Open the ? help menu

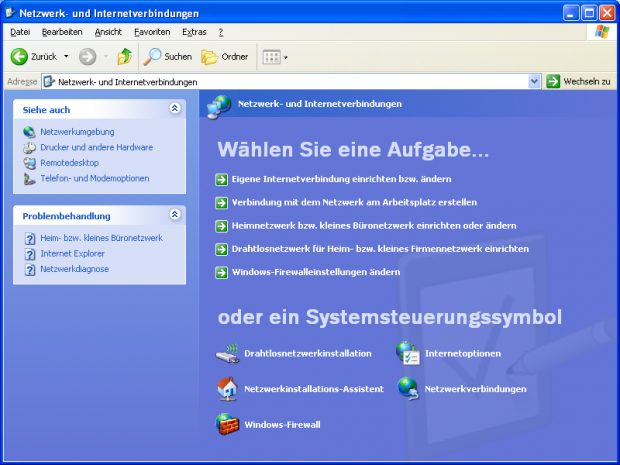[221, 32]
